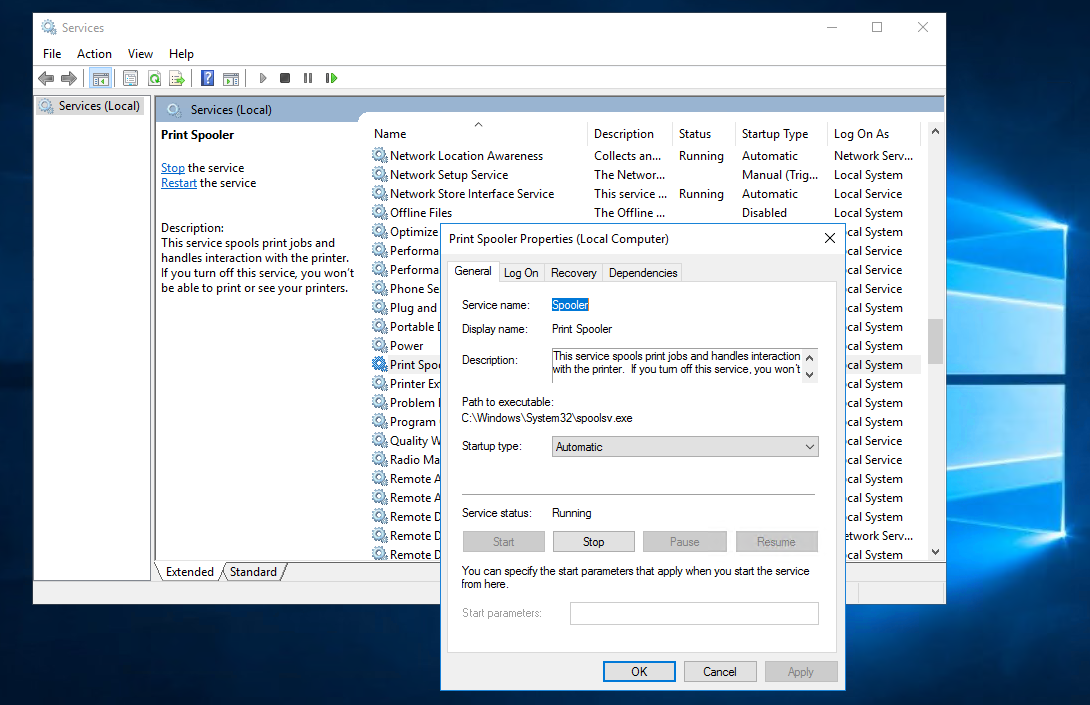The image size is (1090, 705).
Task: Open the File menu
Action: [x=52, y=54]
